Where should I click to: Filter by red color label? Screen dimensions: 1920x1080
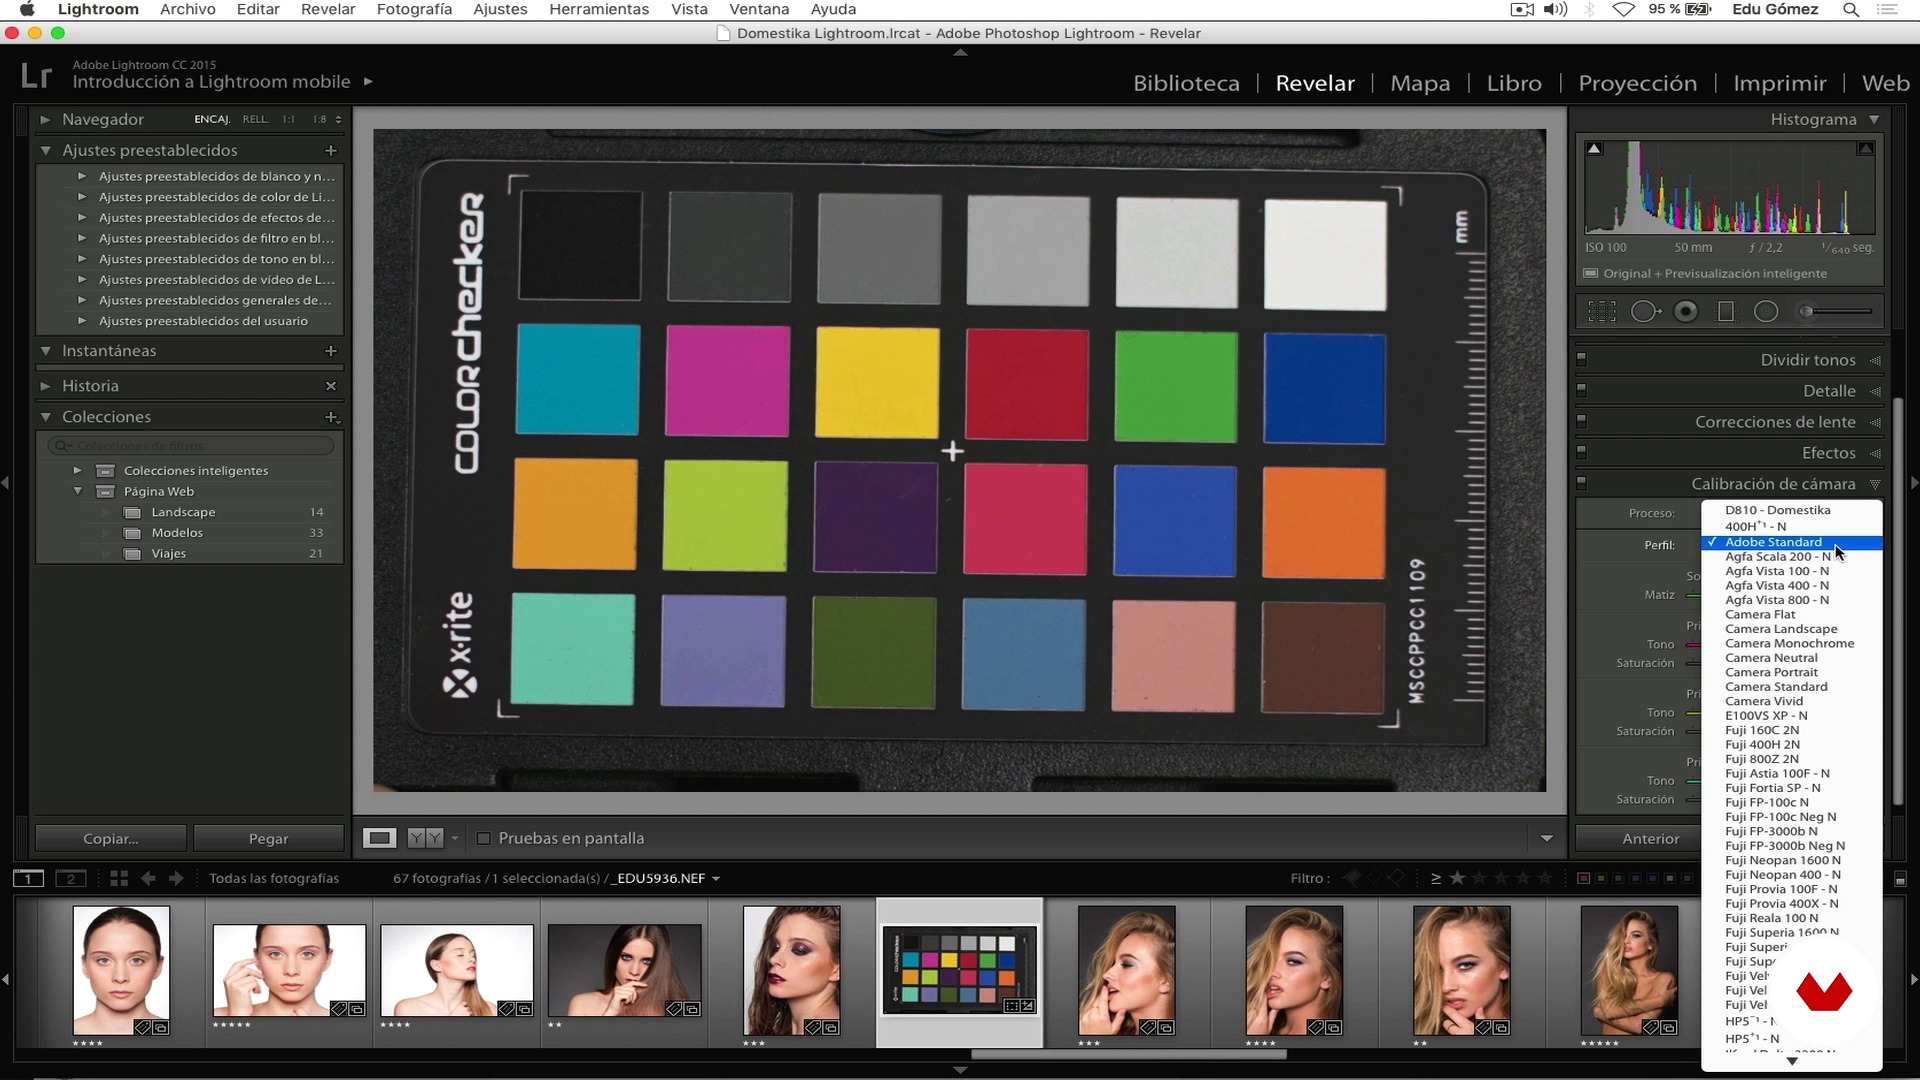pyautogui.click(x=1583, y=878)
